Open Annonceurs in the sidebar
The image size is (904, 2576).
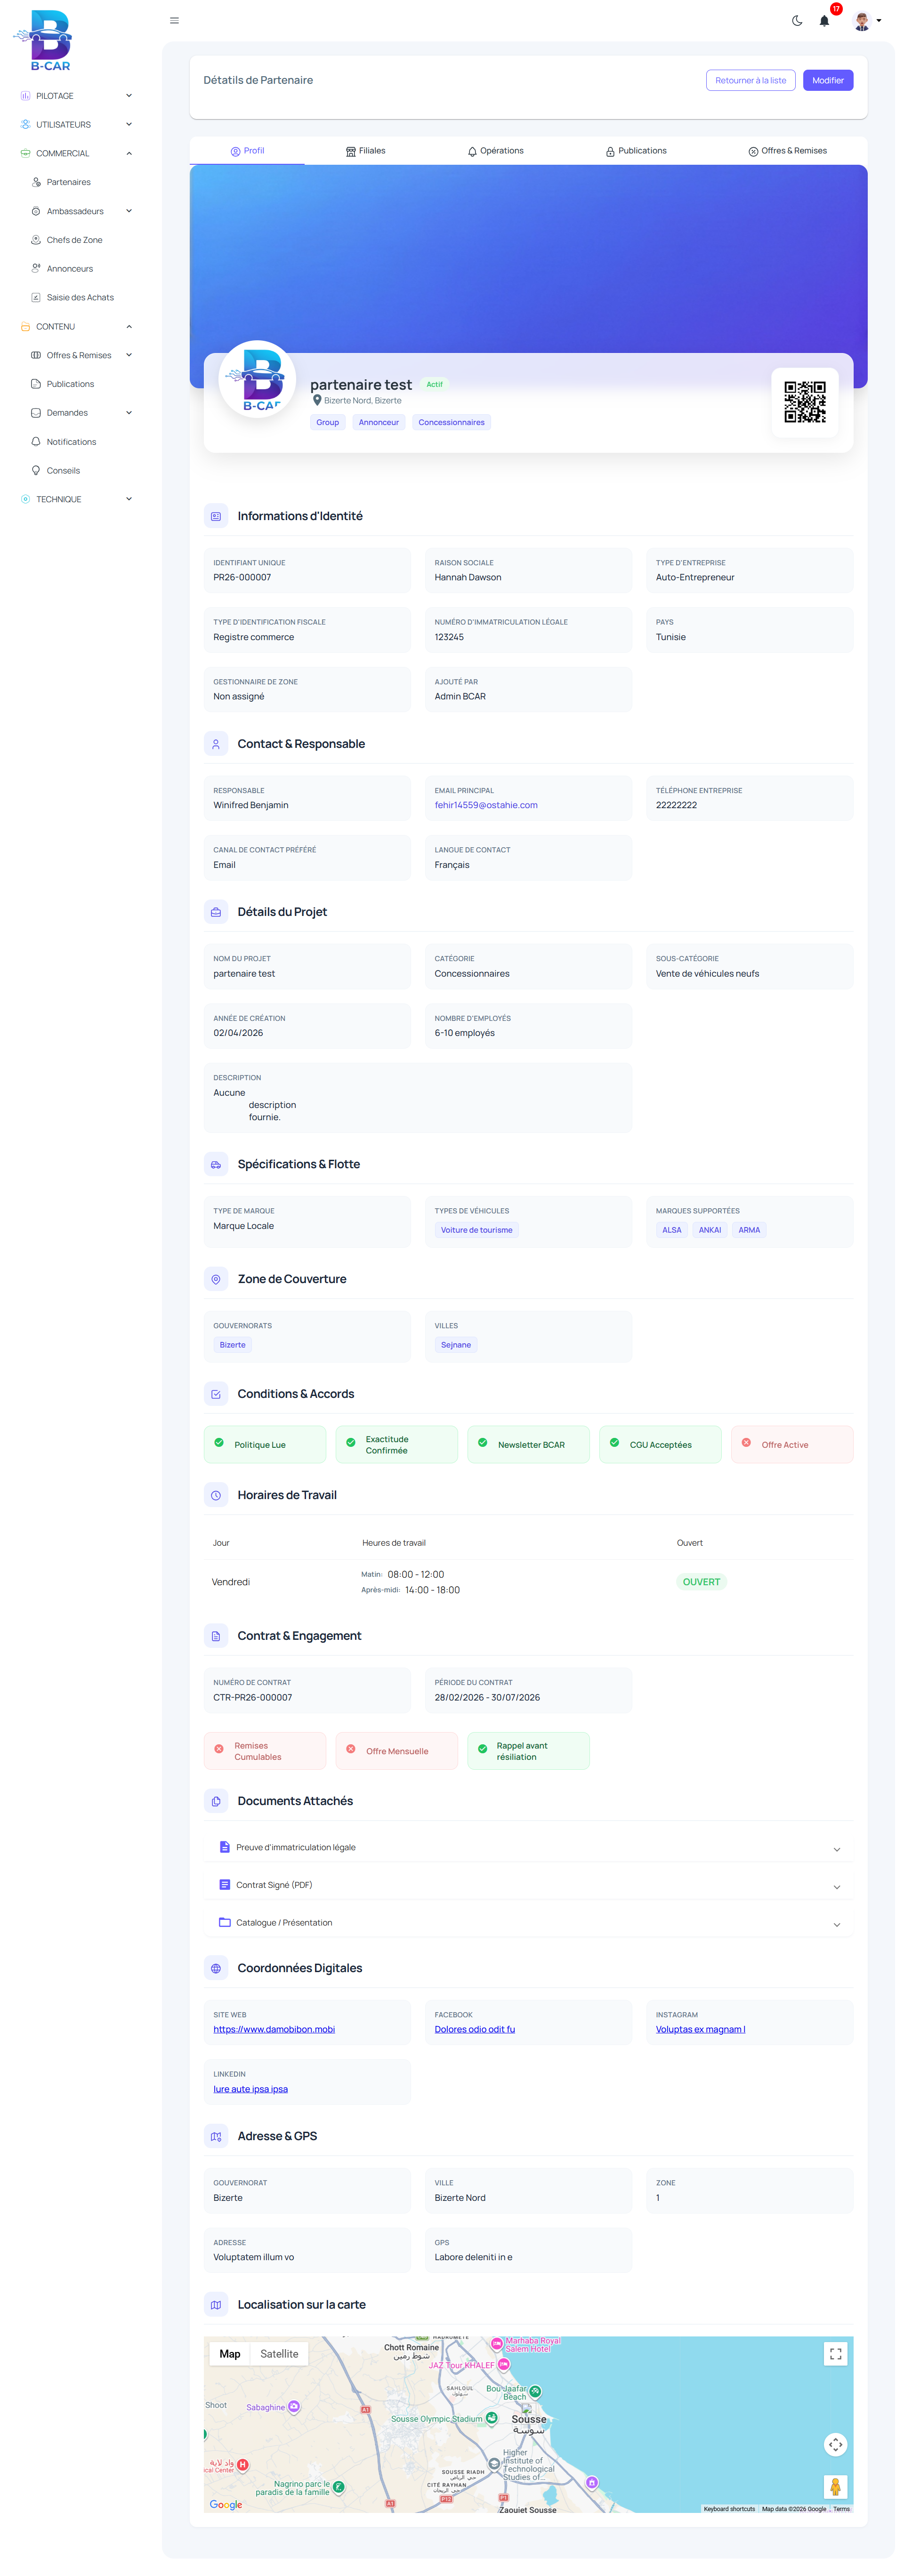point(69,269)
